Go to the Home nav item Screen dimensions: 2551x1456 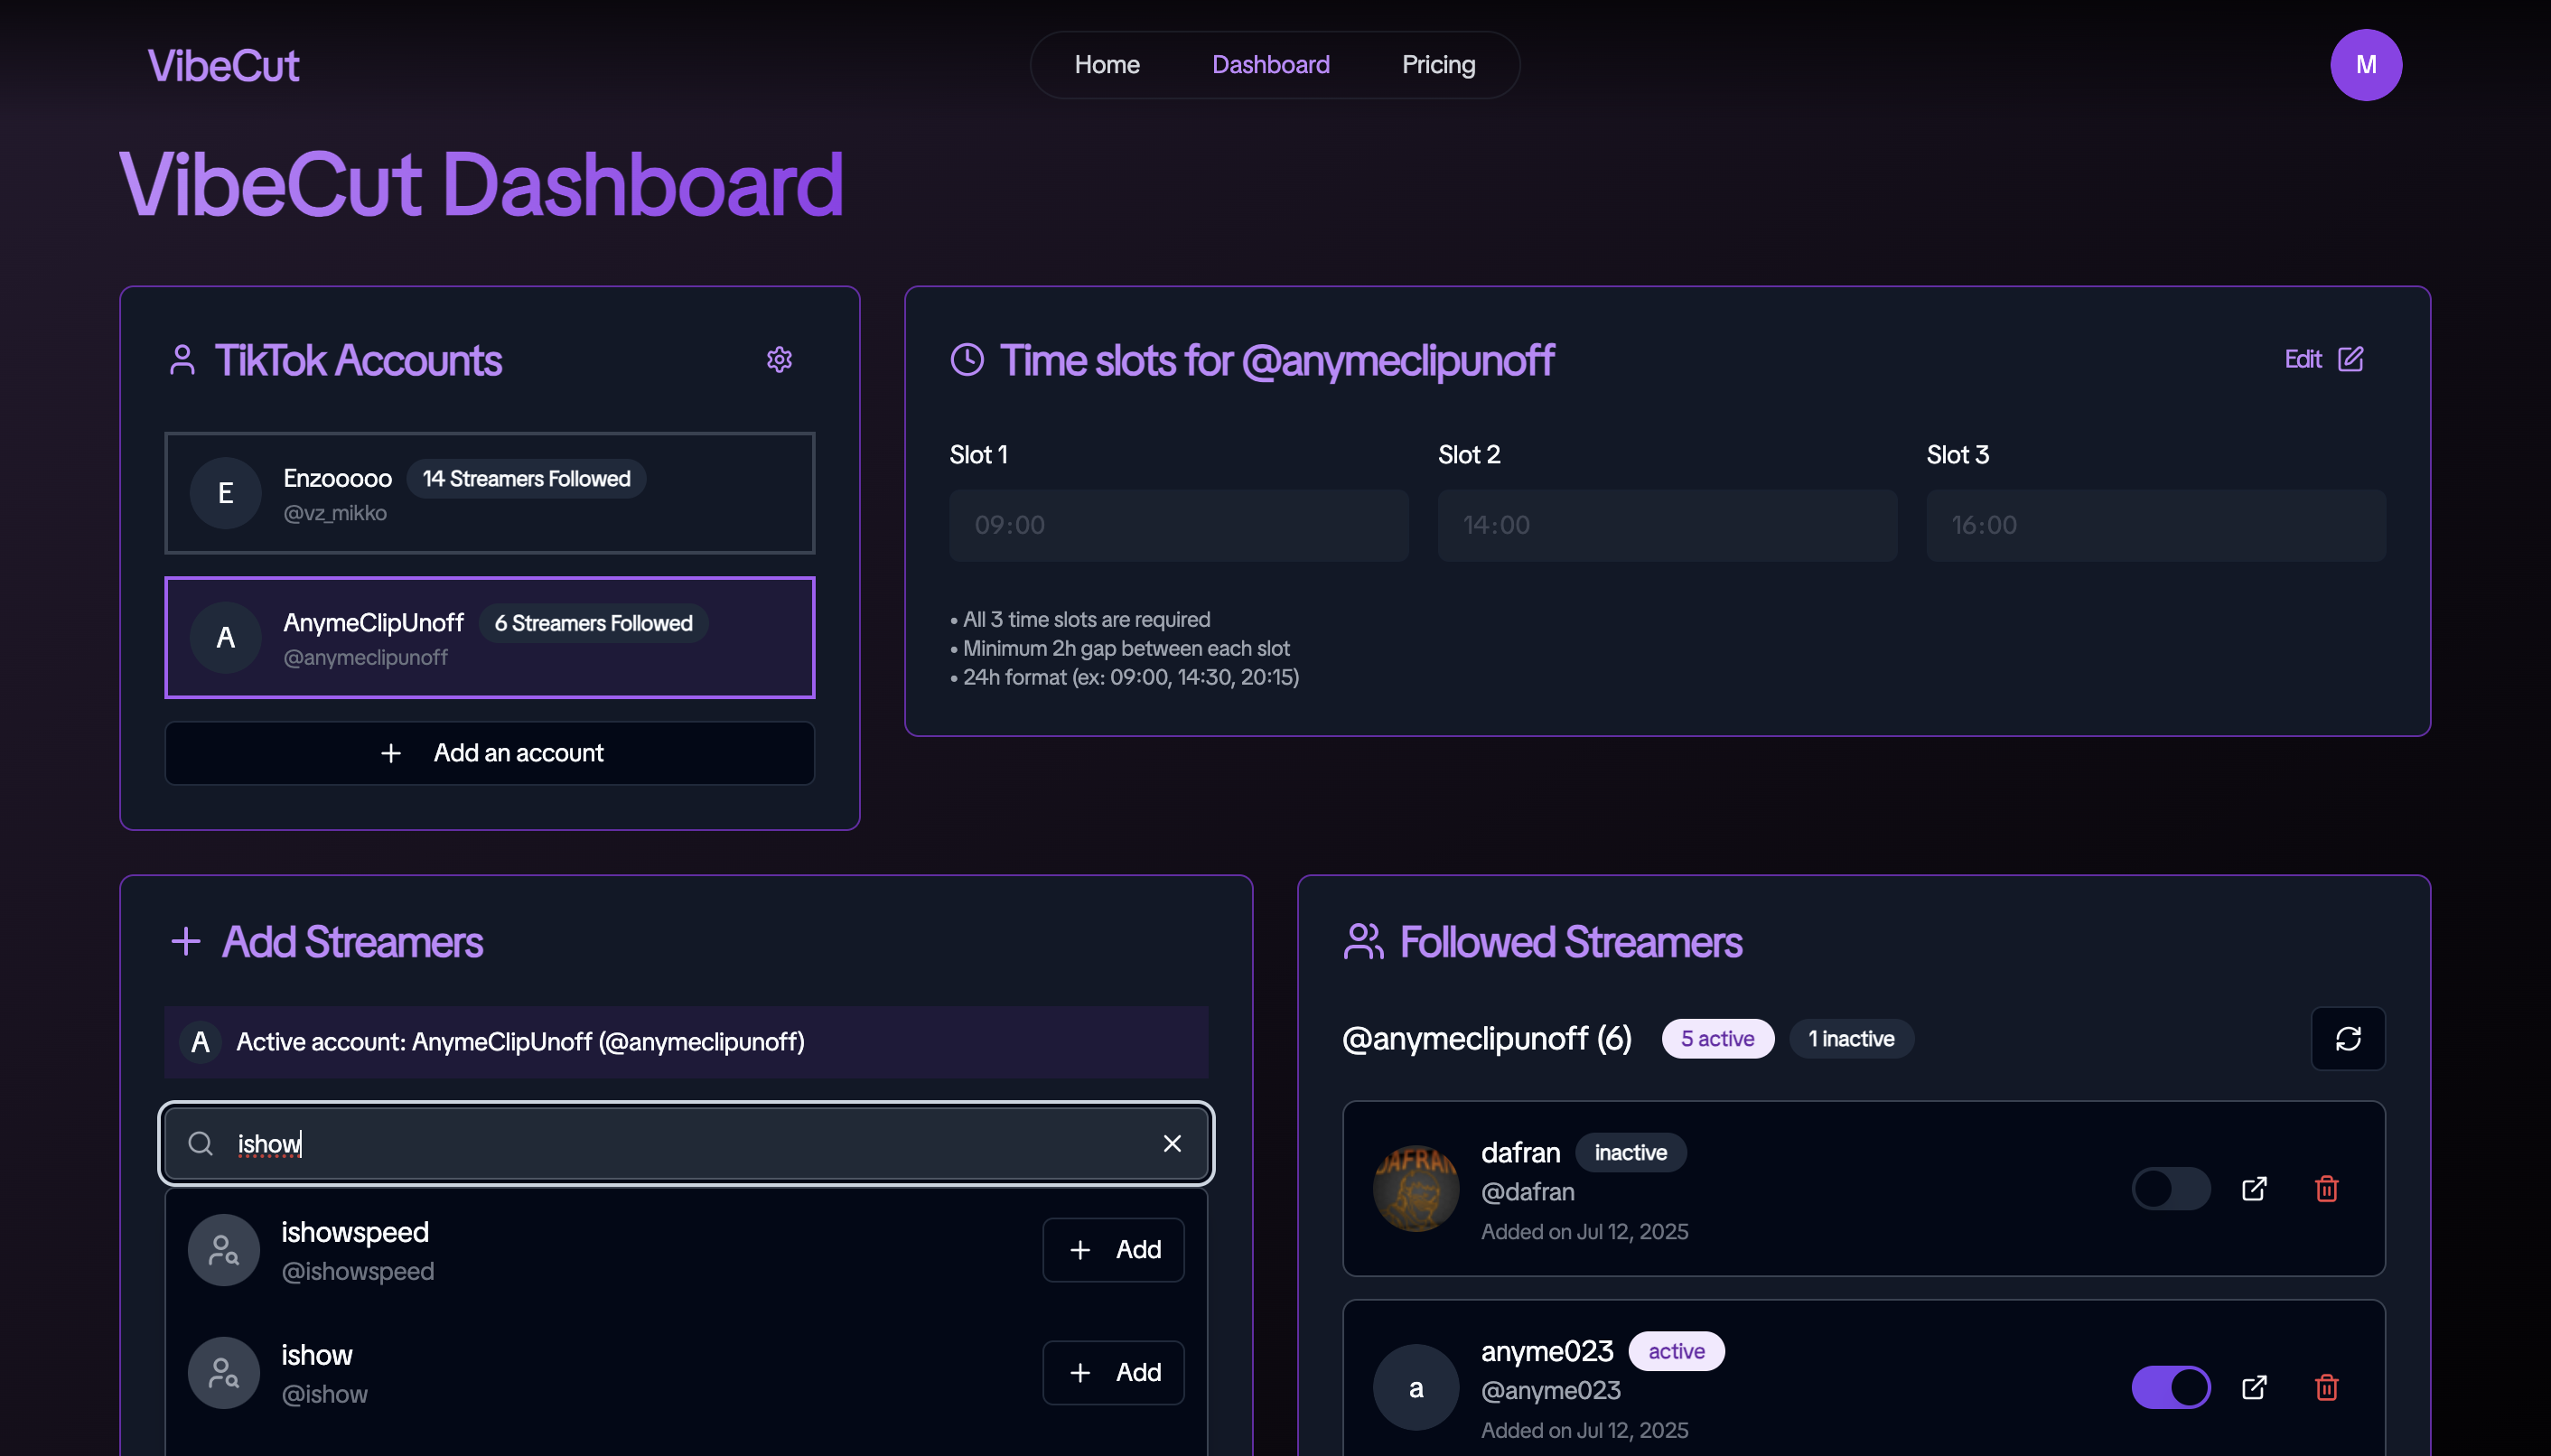pos(1106,65)
